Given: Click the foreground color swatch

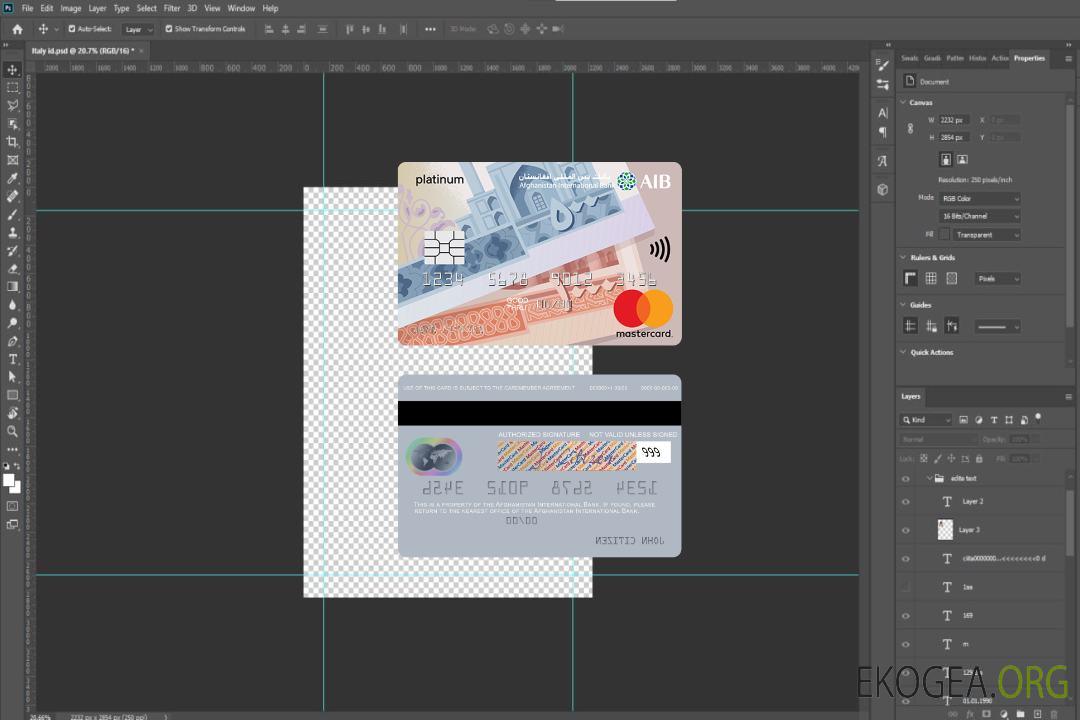Looking at the screenshot, I should pyautogui.click(x=8, y=480).
